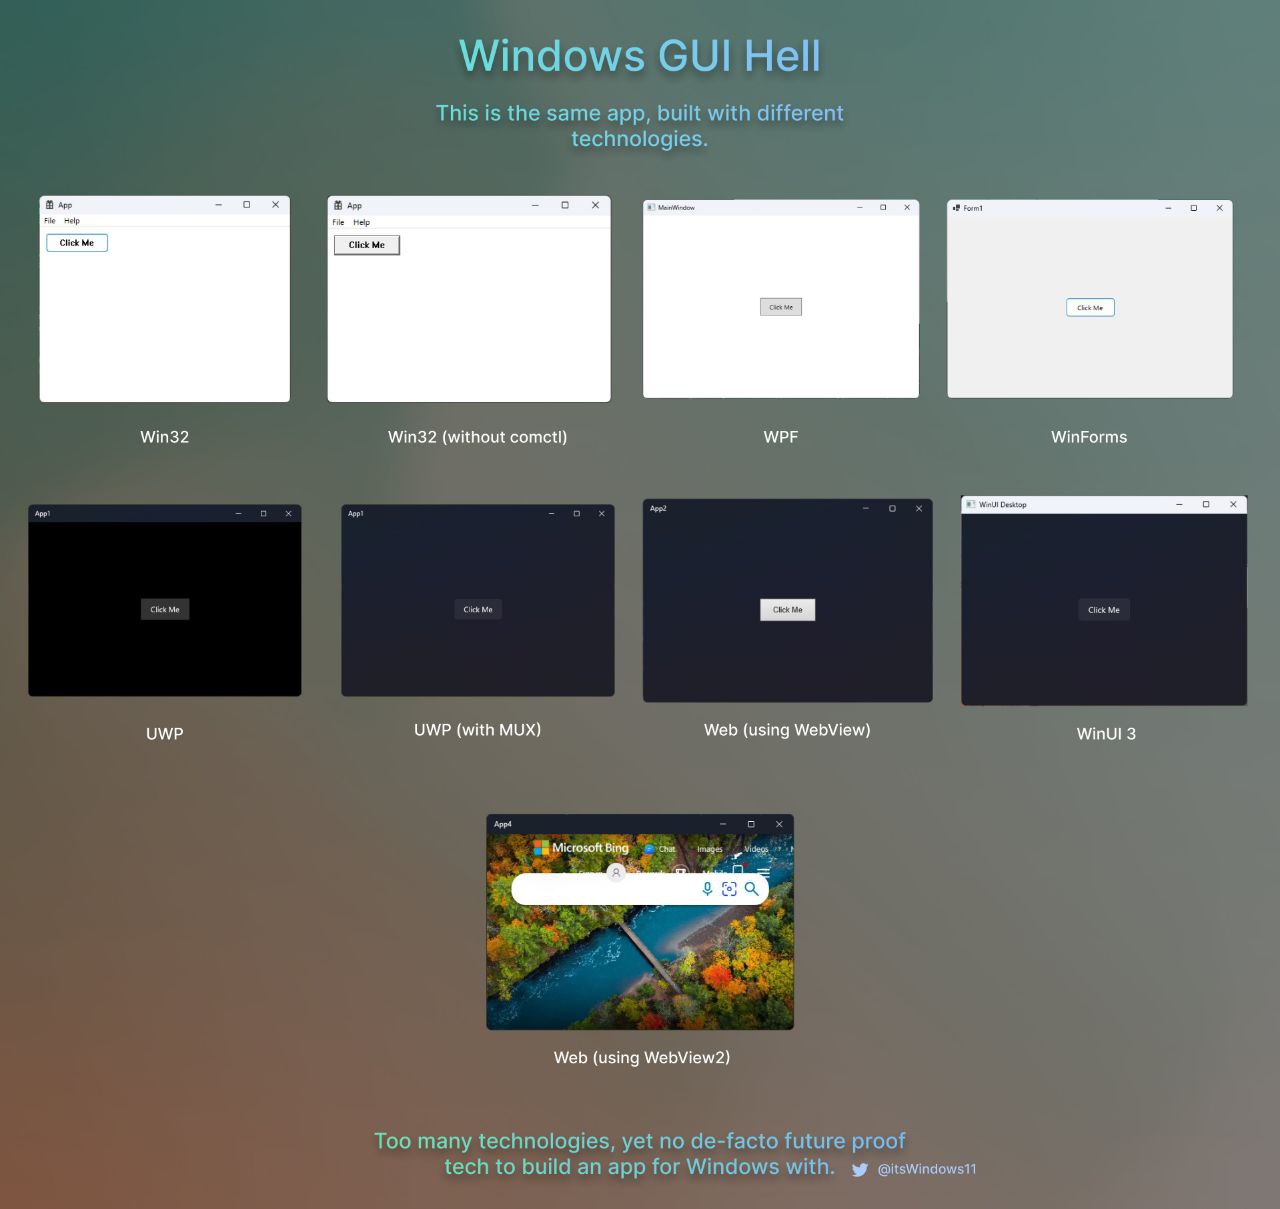
Task: Maximize the Form1 WinForms window
Action: (1193, 208)
